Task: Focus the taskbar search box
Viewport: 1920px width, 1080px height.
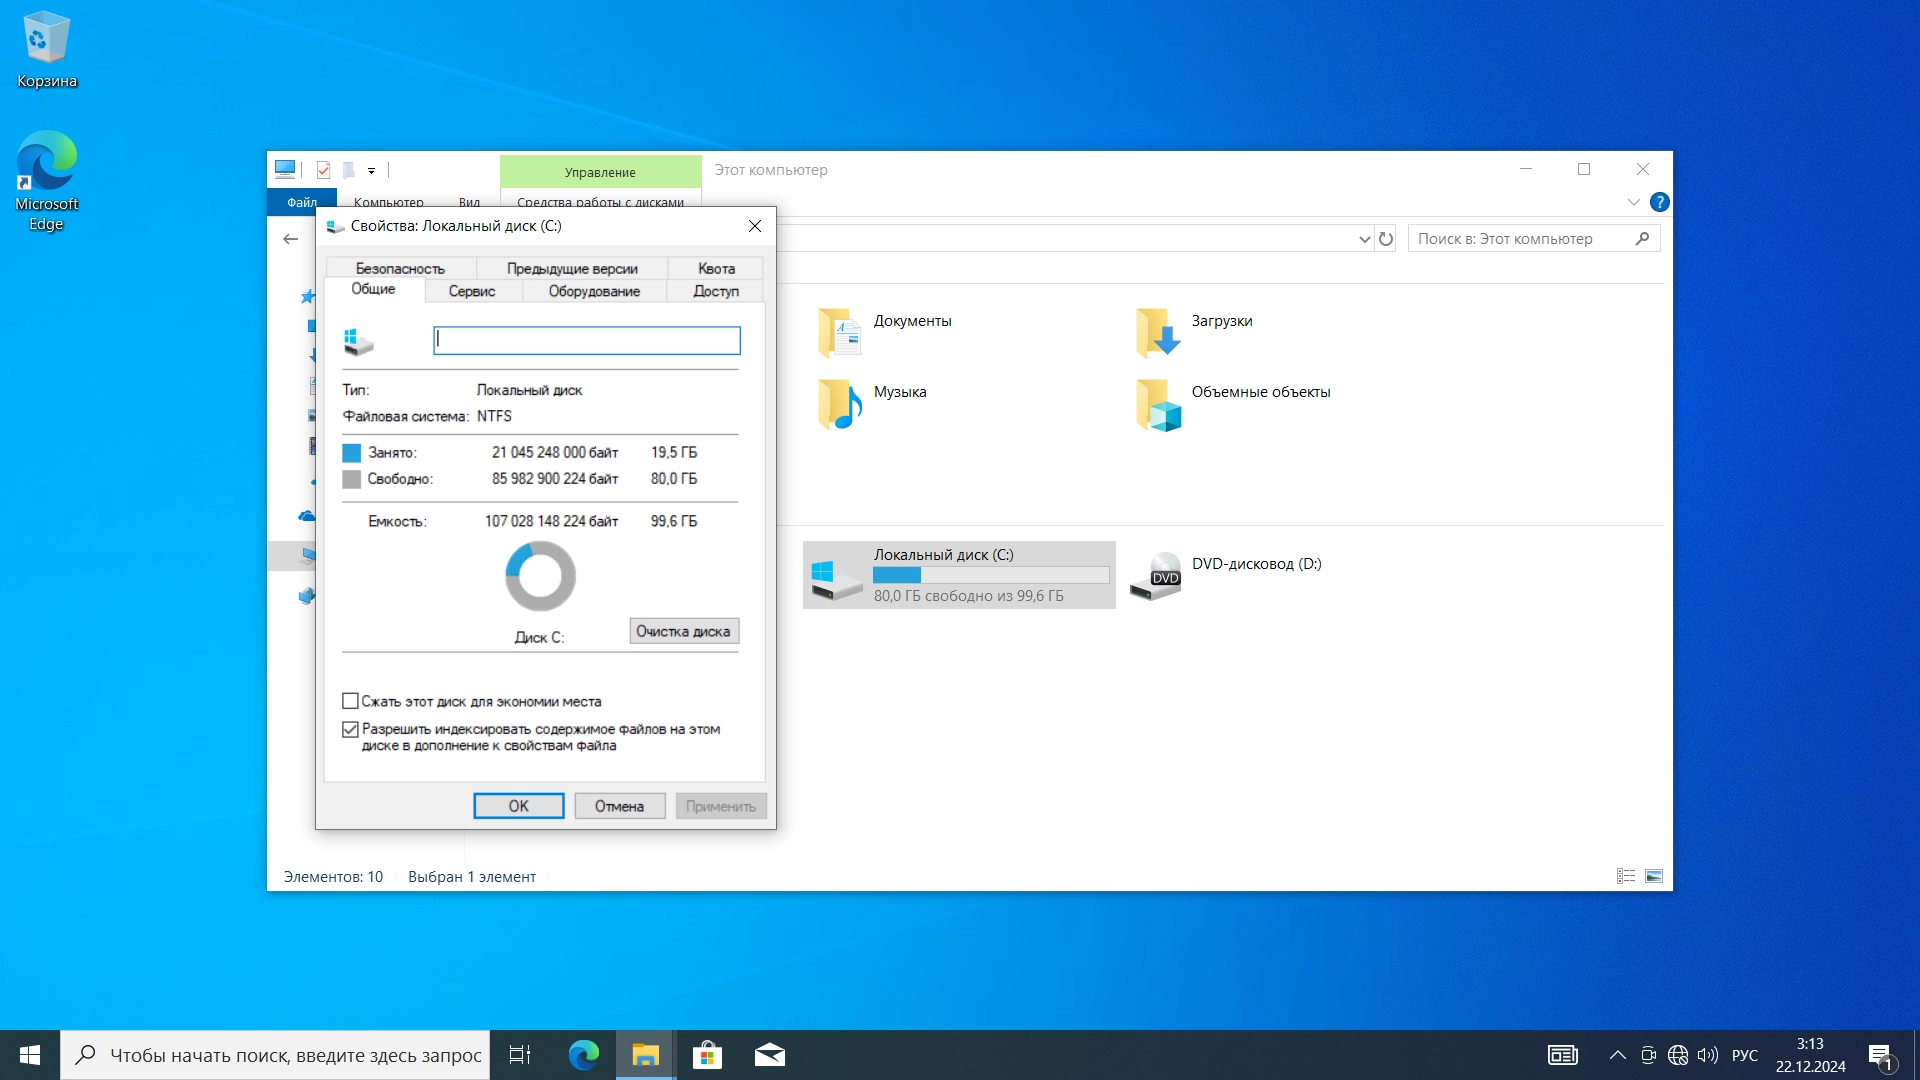Action: click(275, 1055)
